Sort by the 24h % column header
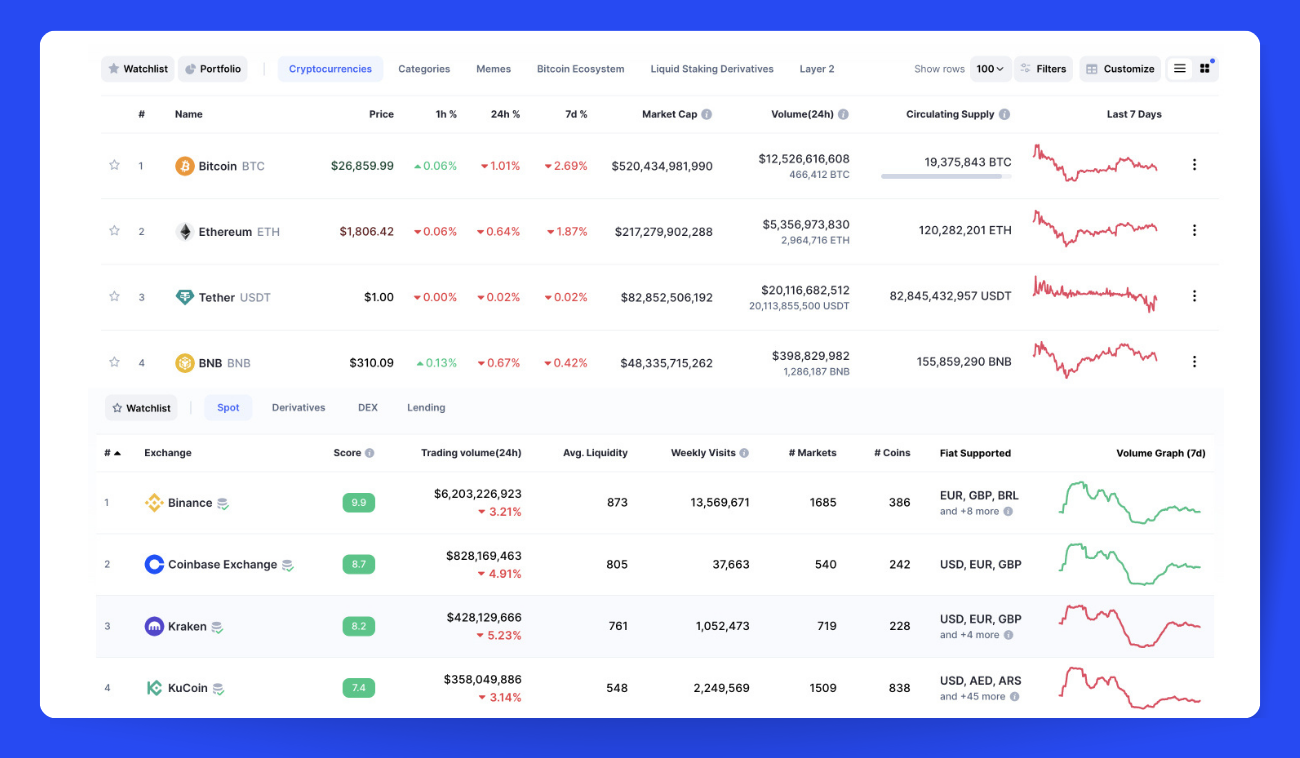Screen dimensions: 1300x758 click(505, 114)
